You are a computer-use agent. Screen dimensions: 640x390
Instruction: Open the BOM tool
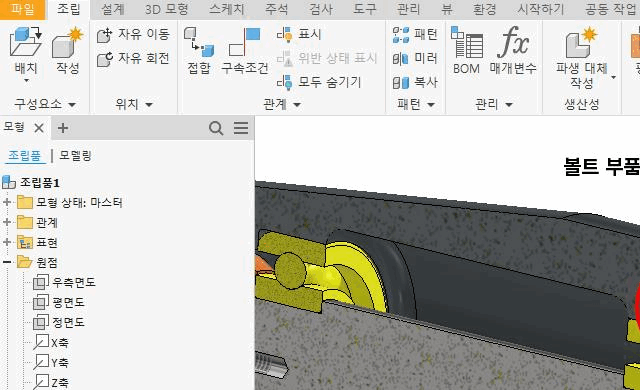tap(467, 51)
